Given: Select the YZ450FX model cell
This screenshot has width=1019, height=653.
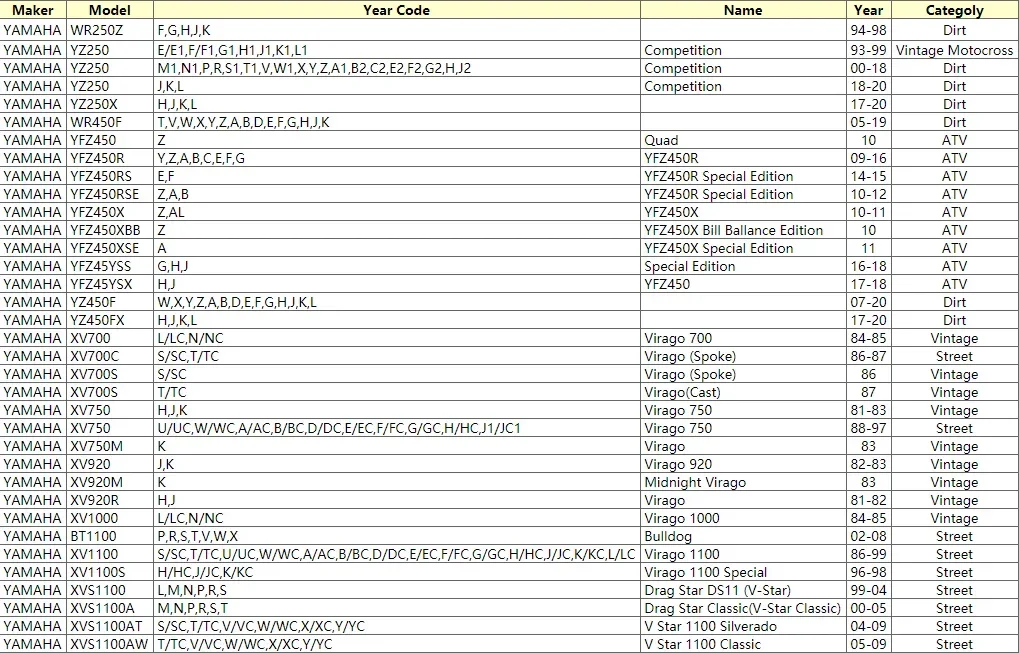Looking at the screenshot, I should click(110, 320).
